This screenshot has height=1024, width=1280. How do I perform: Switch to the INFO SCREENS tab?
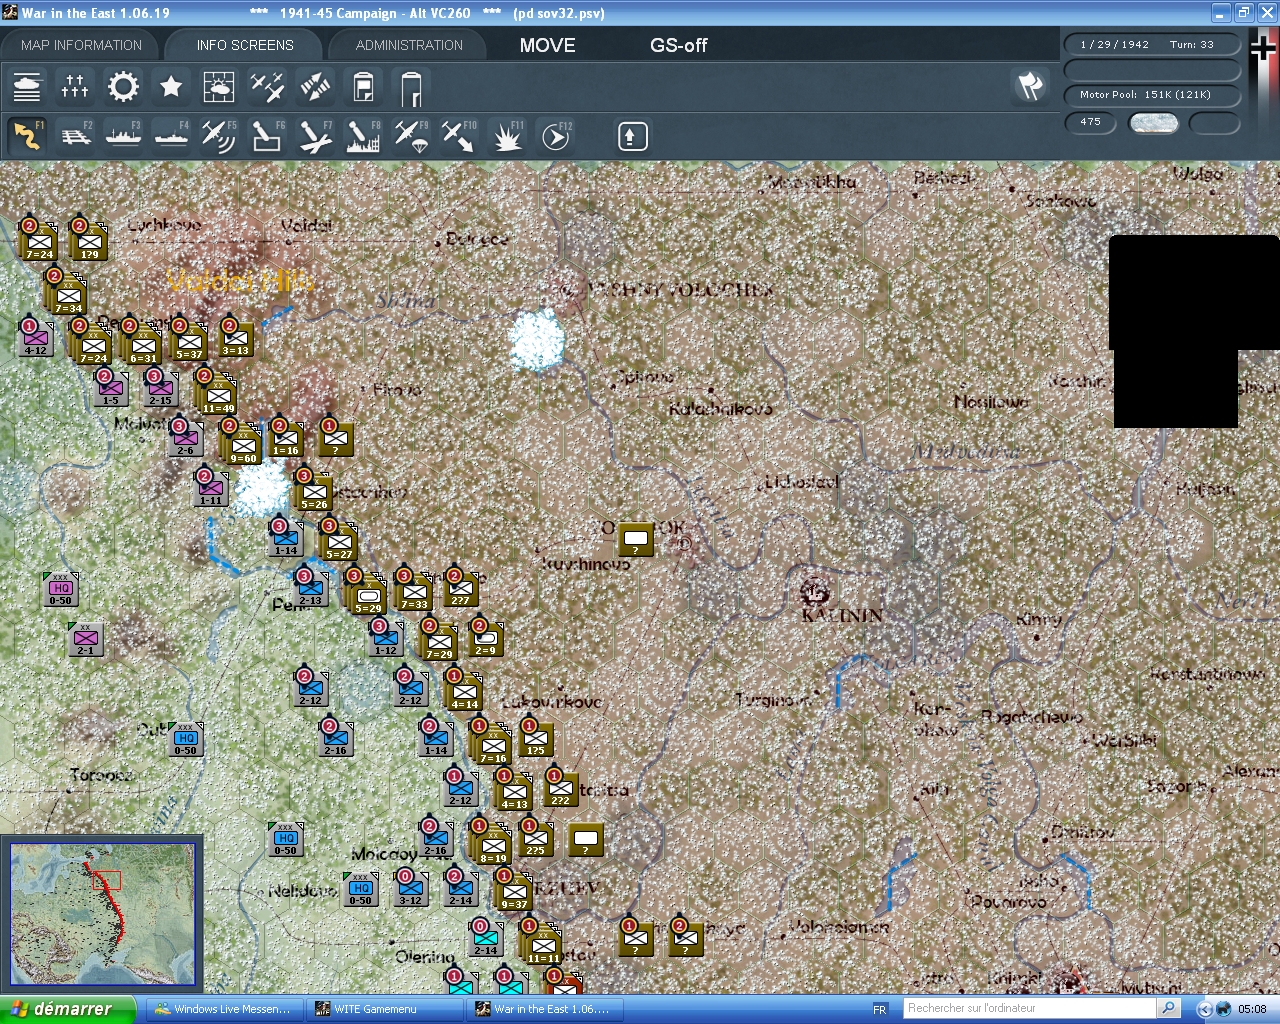[x=244, y=45]
